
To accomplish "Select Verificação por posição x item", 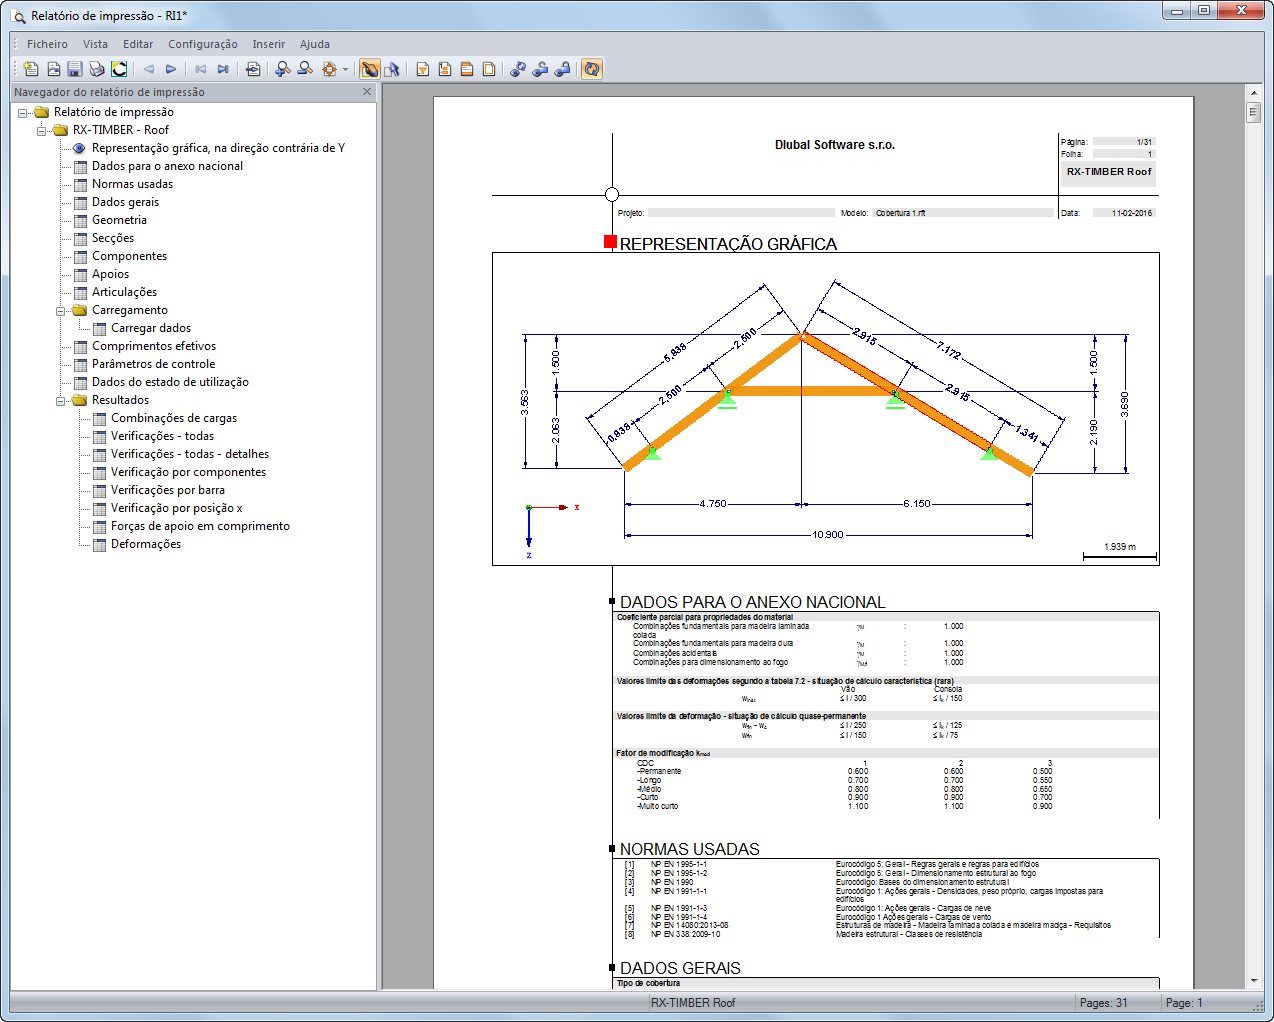I will [176, 508].
